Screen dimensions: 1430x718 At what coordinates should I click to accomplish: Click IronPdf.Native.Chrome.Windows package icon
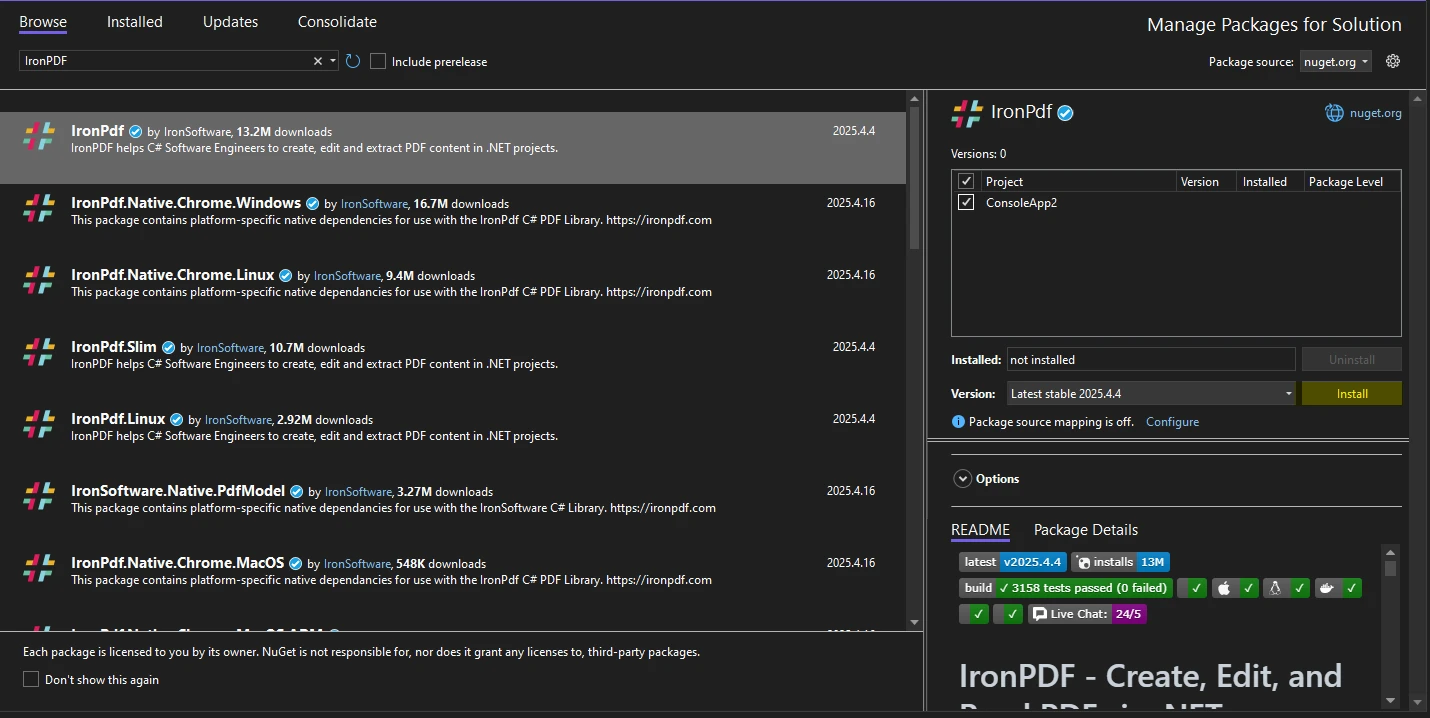point(39,210)
